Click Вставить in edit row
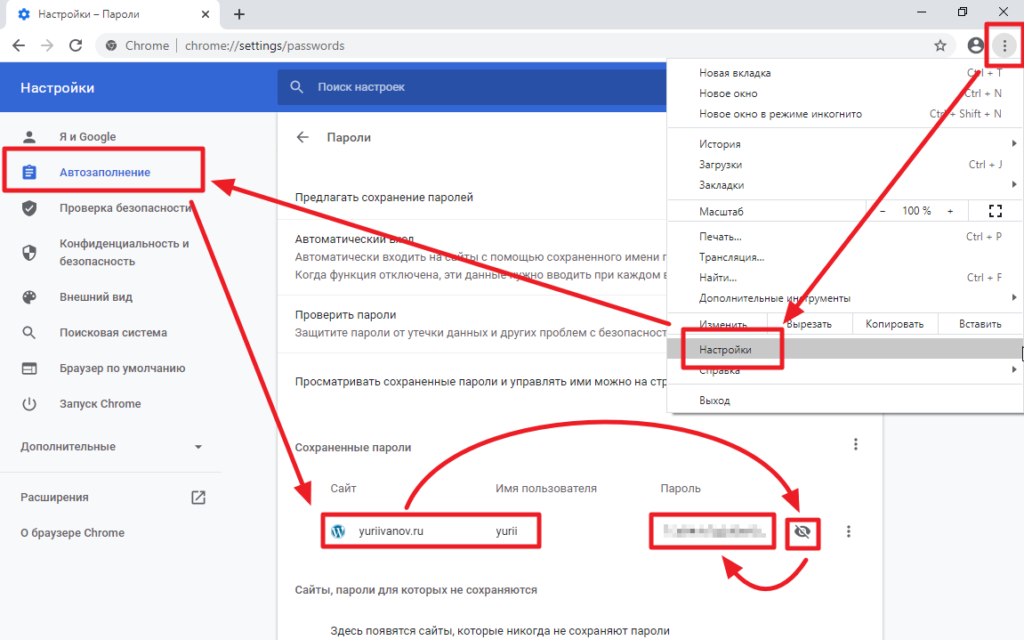The width and height of the screenshot is (1024, 640). coord(980,324)
